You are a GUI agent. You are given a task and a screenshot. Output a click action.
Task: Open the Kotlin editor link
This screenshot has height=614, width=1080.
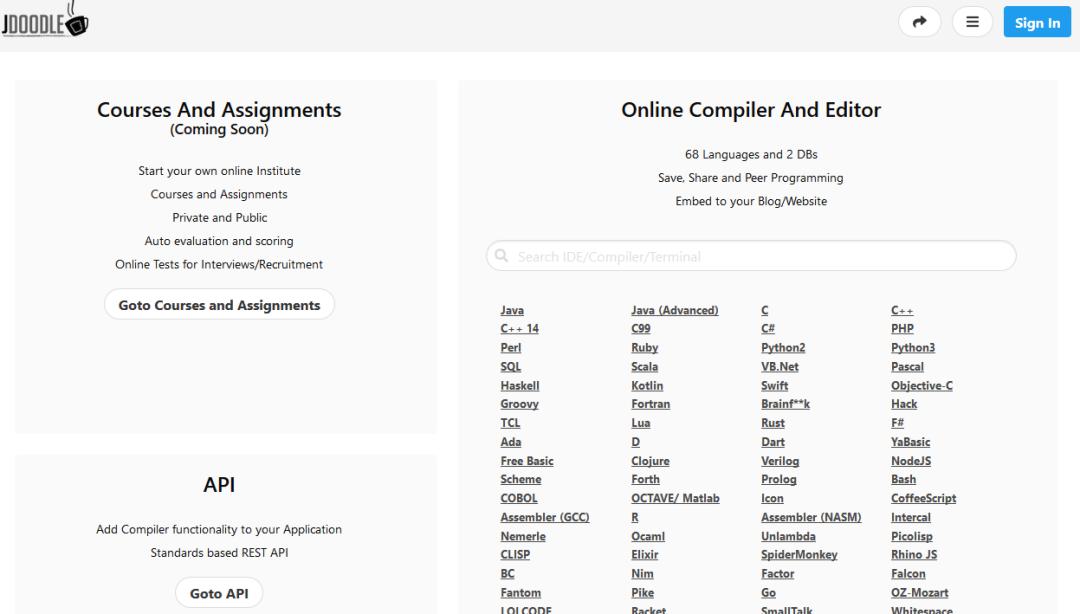point(647,386)
